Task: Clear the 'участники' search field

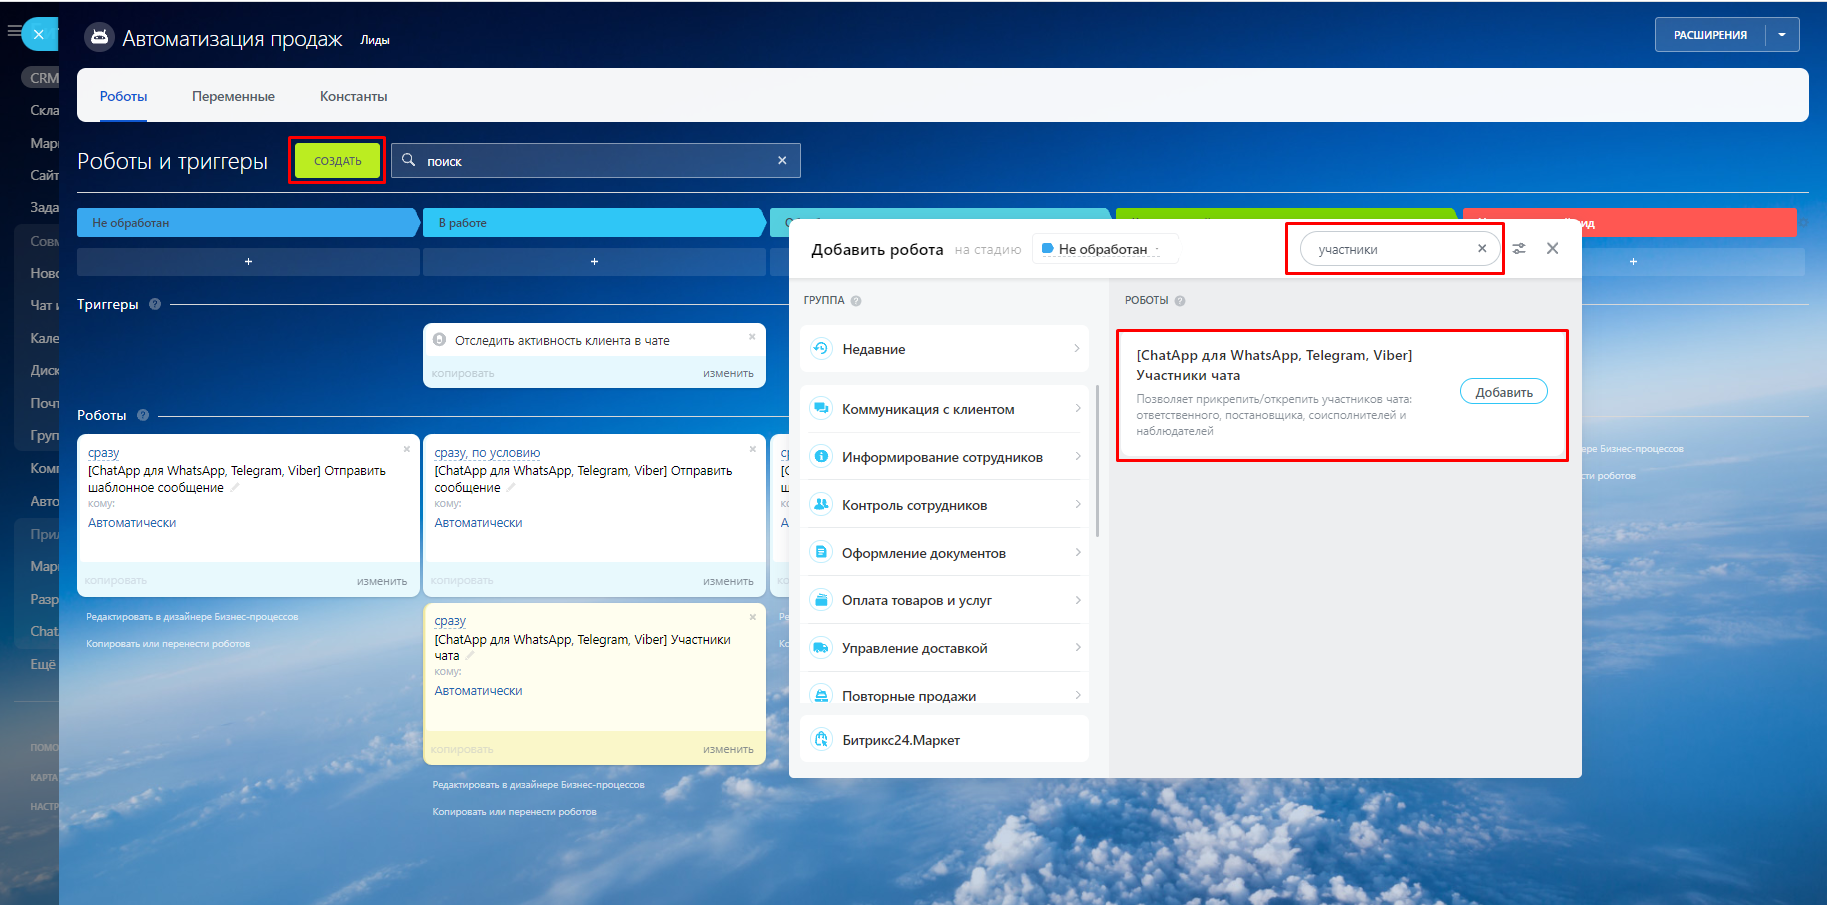Action: coord(1482,249)
